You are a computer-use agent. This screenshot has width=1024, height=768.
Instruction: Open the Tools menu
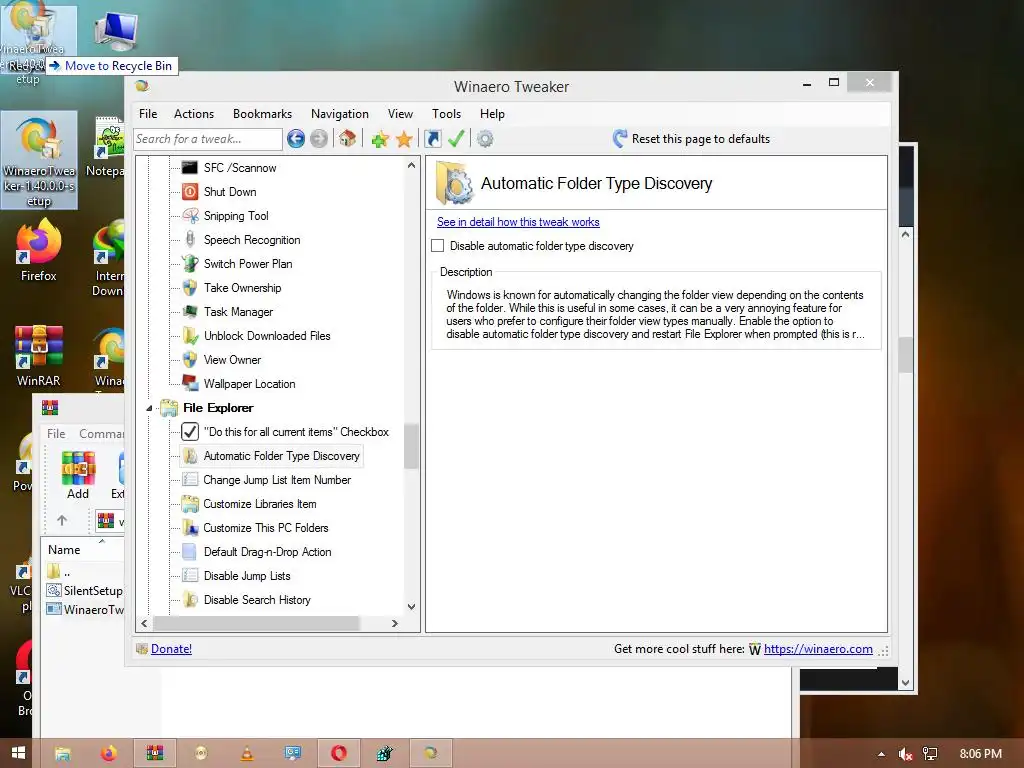pyautogui.click(x=447, y=114)
